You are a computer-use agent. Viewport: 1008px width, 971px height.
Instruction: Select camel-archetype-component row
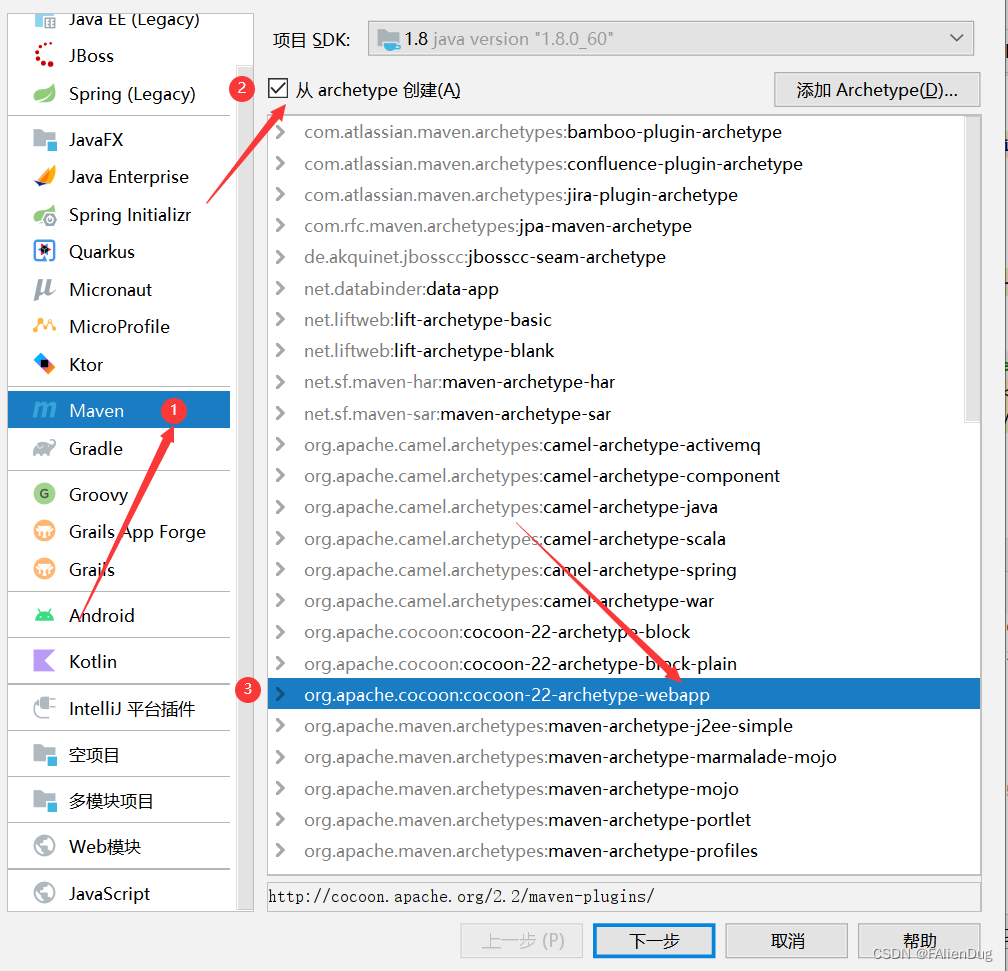pyautogui.click(x=624, y=476)
